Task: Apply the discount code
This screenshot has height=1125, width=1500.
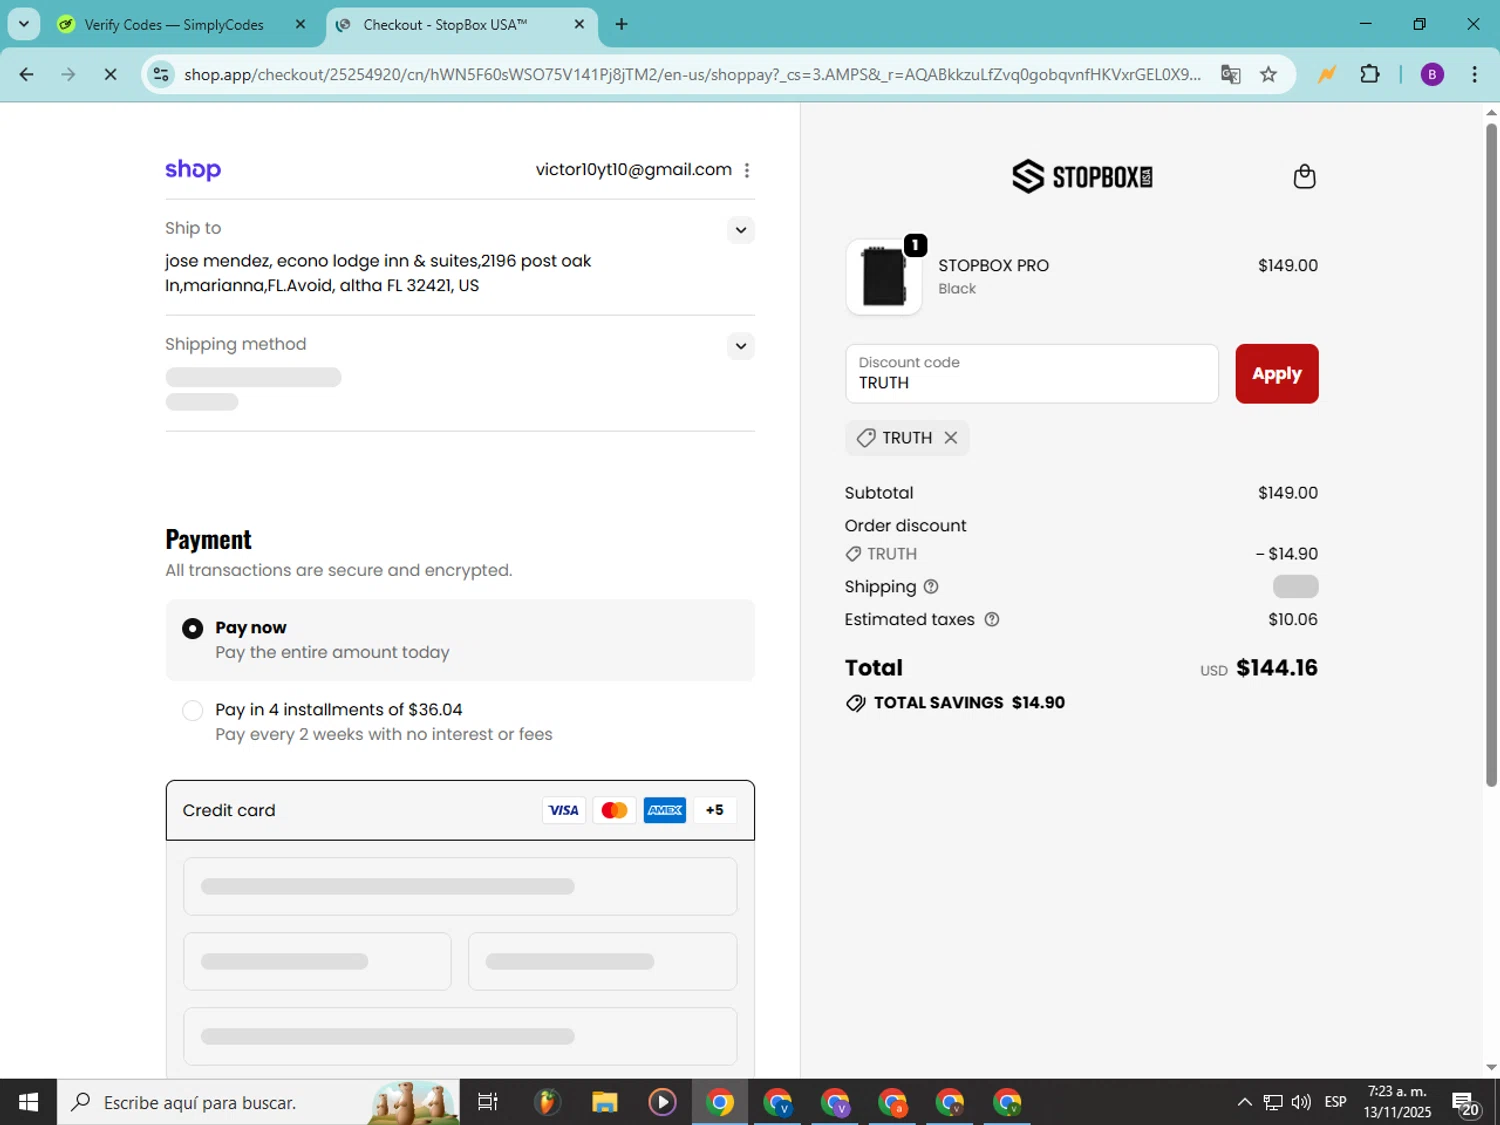Action: [x=1276, y=374]
